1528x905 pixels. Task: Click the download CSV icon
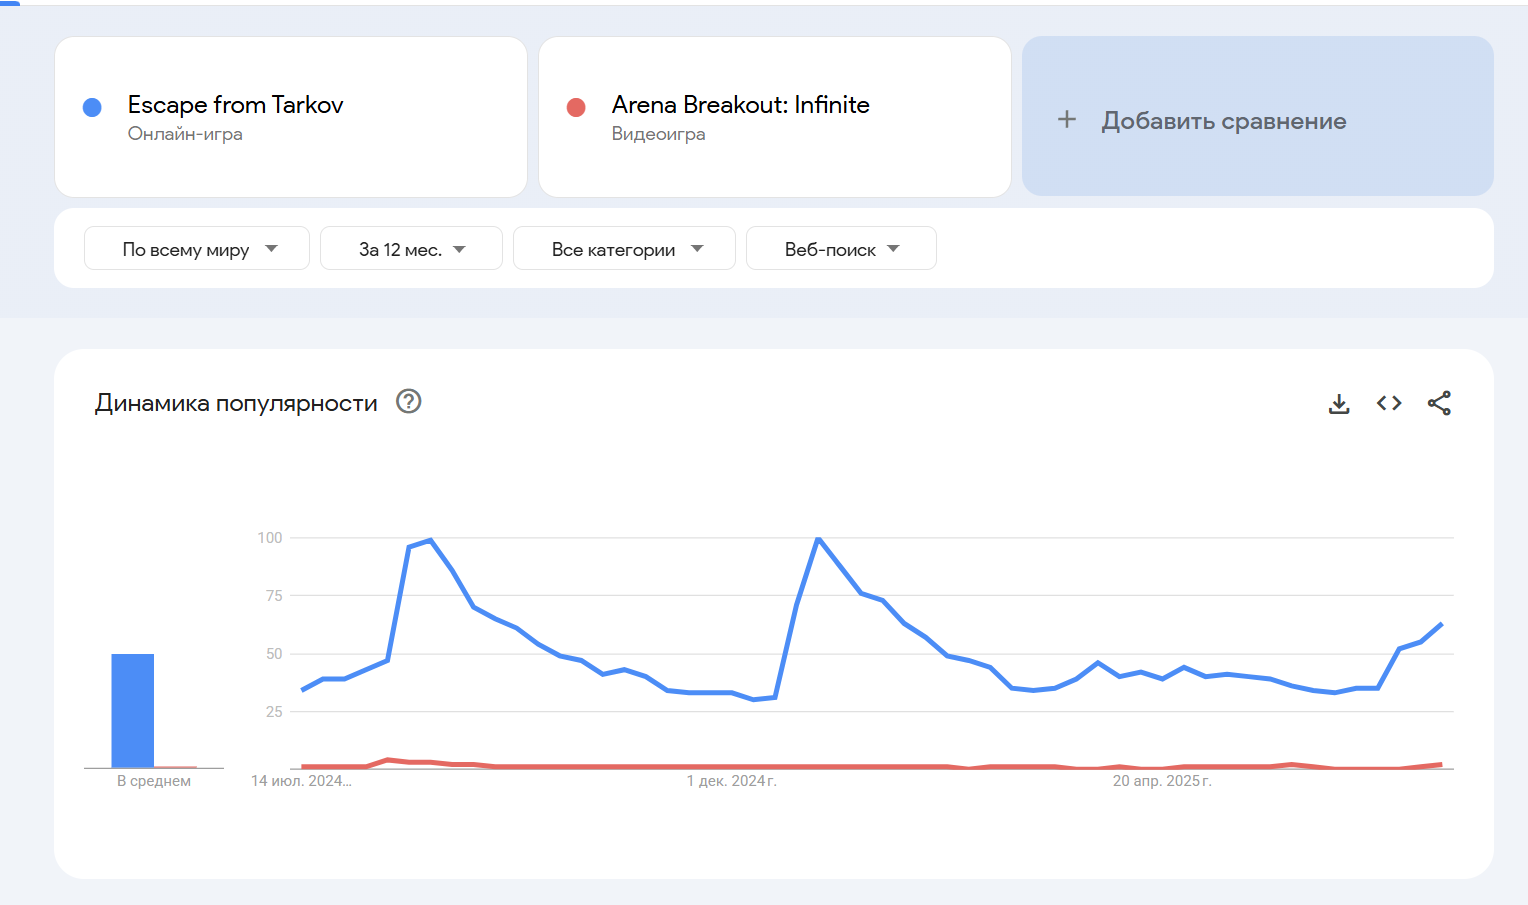tap(1339, 403)
